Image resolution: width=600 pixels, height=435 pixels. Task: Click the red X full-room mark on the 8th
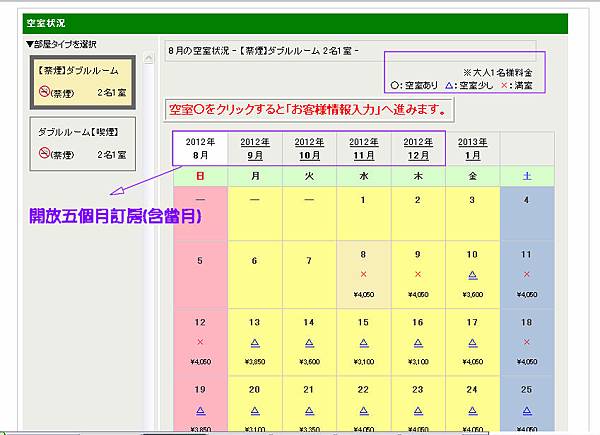click(x=364, y=274)
